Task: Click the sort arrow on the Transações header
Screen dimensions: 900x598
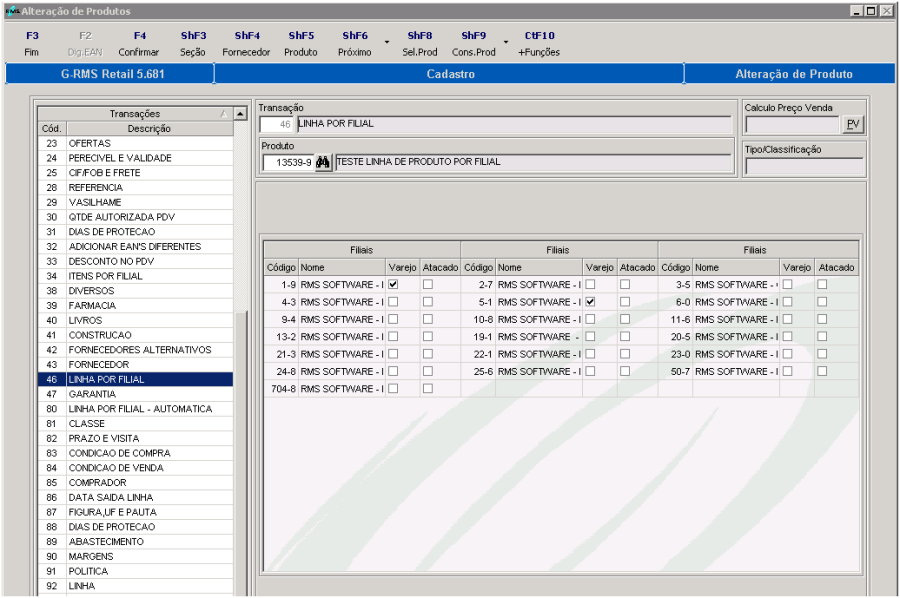Action: 226,113
